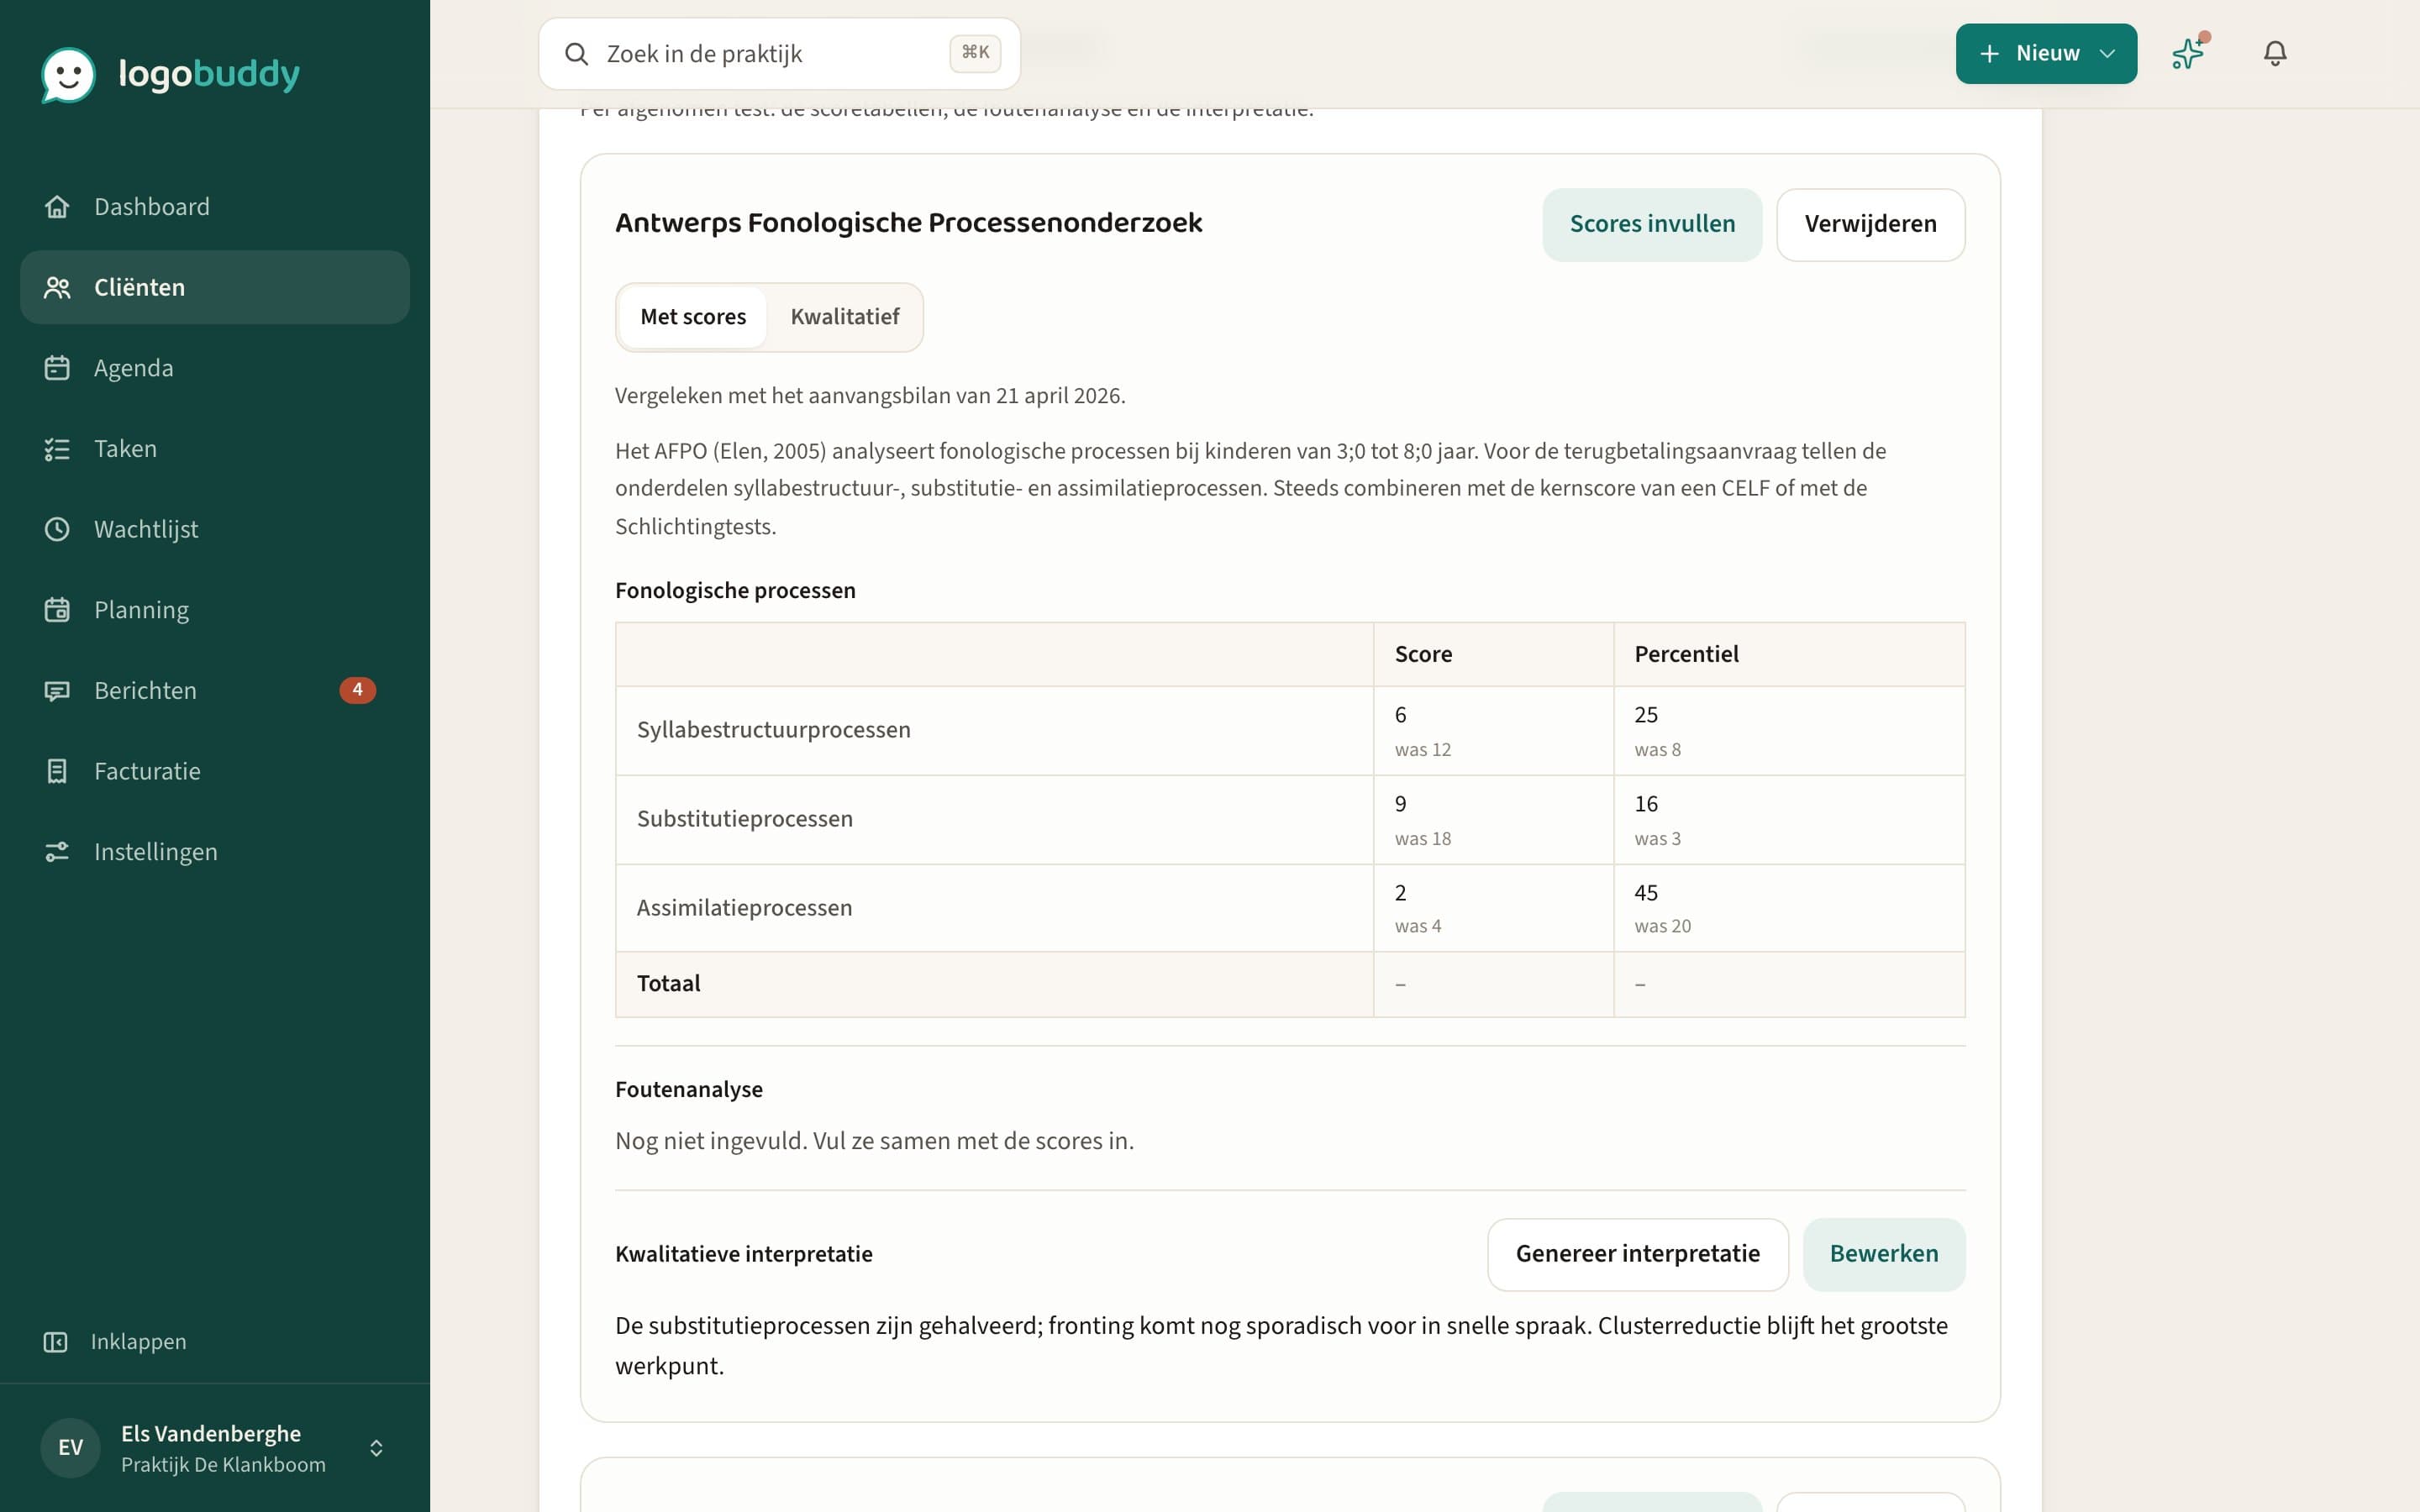Open the Instellingen sliders icon
Screen dimensions: 2420x1512
pos(57,852)
